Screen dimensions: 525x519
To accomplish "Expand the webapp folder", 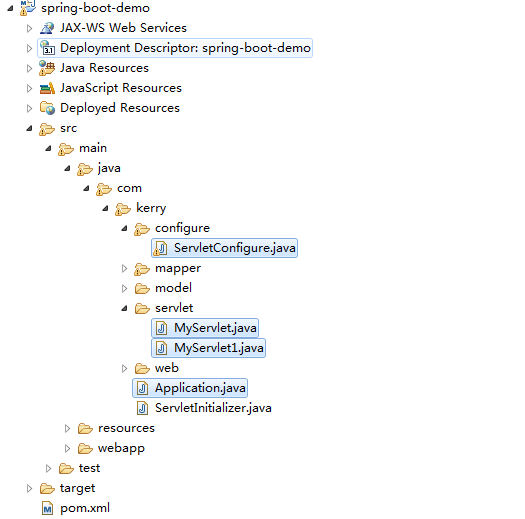I will pos(67,449).
